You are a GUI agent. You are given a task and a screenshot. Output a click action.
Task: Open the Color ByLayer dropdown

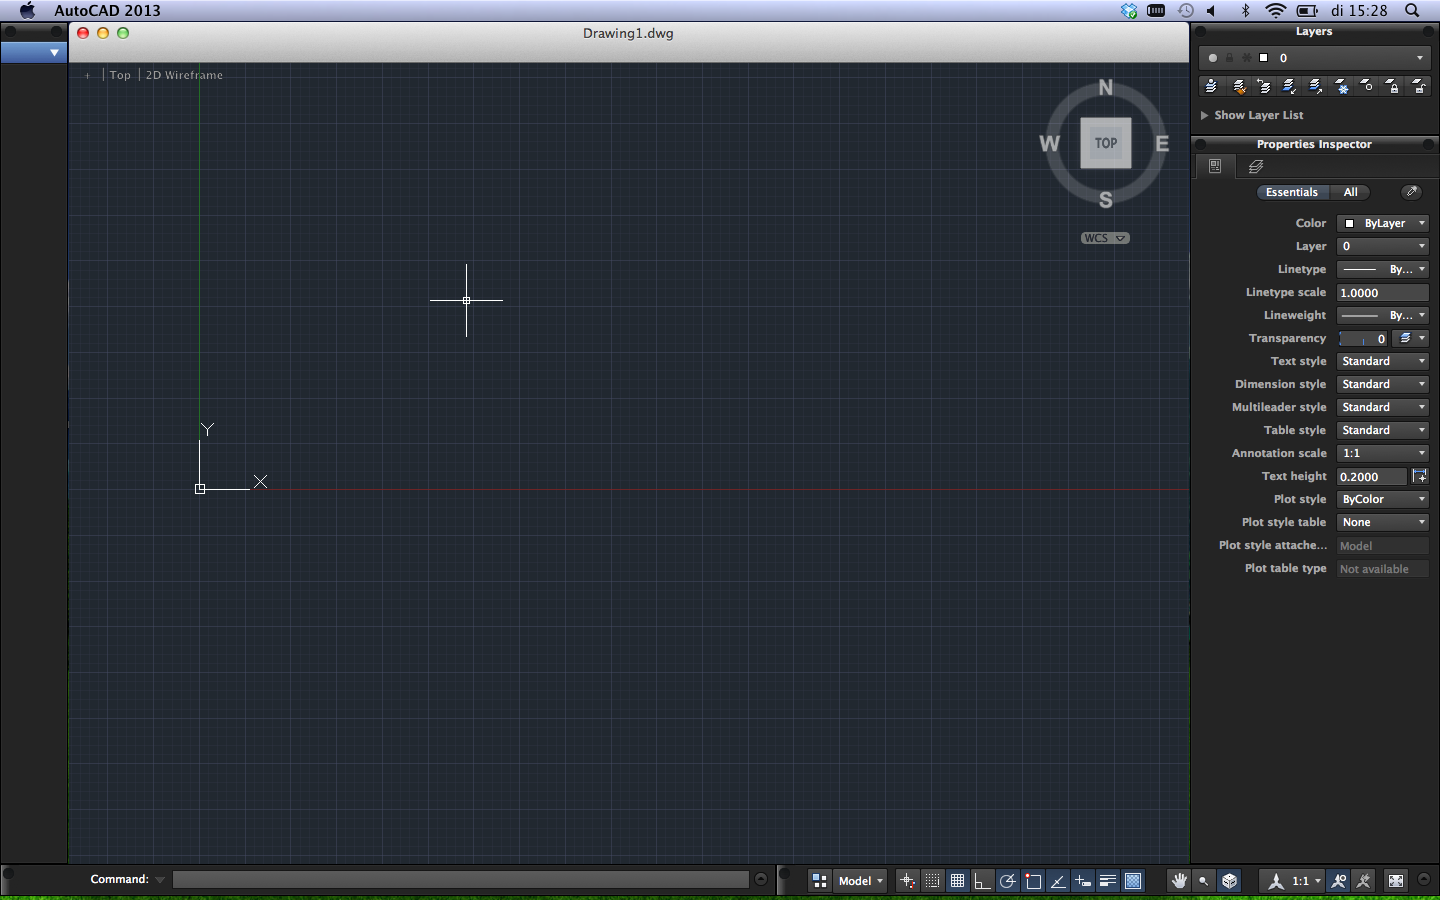click(x=1383, y=223)
